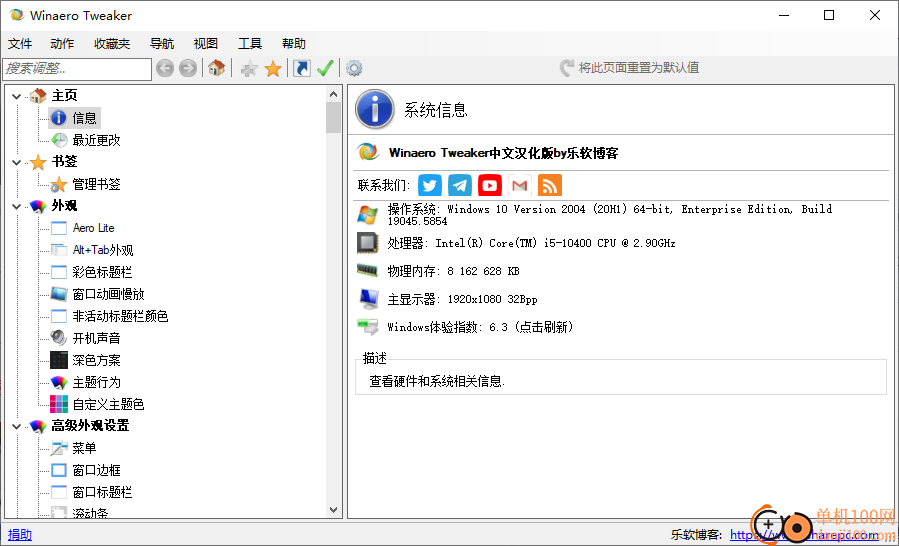Viewport: 899px width, 546px height.
Task: Click the large blue system info icon
Action: [375, 109]
